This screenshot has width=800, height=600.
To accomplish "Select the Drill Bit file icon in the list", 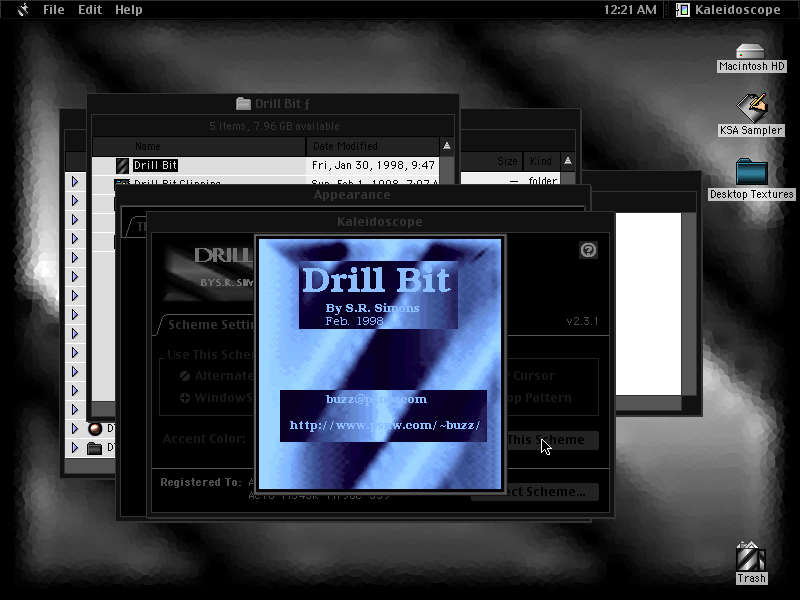I will 122,165.
